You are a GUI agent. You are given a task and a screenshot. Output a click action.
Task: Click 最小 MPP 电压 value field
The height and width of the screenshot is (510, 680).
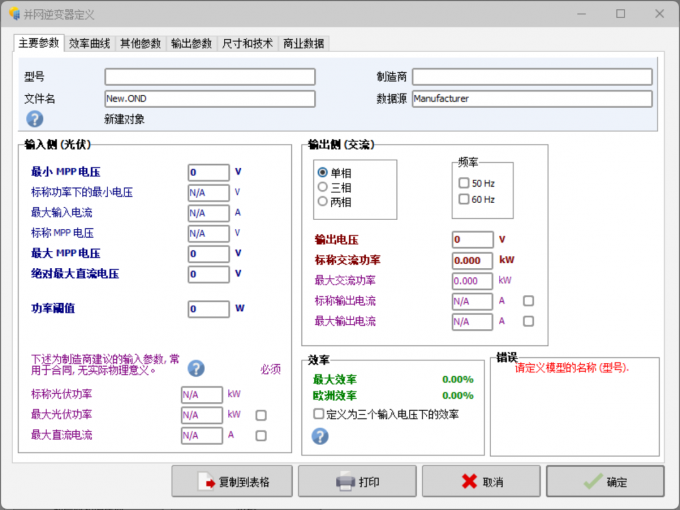pyautogui.click(x=209, y=172)
